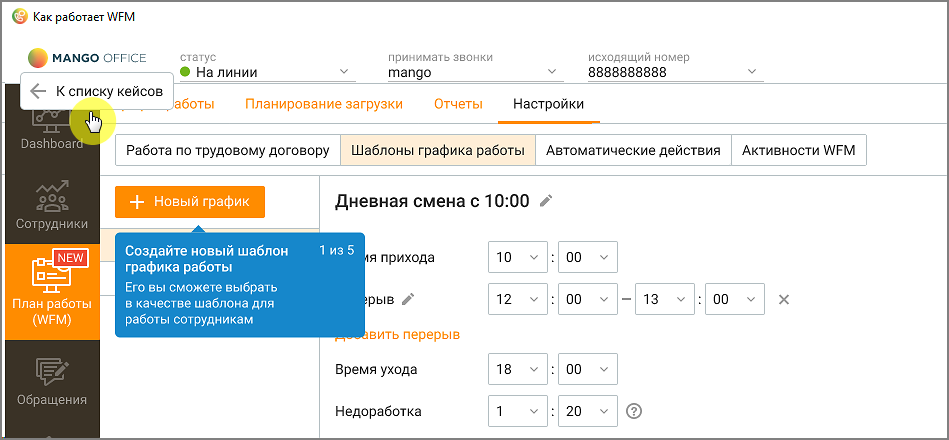
Task: Click the NEW badge on WFM item
Action: pyautogui.click(x=70, y=258)
